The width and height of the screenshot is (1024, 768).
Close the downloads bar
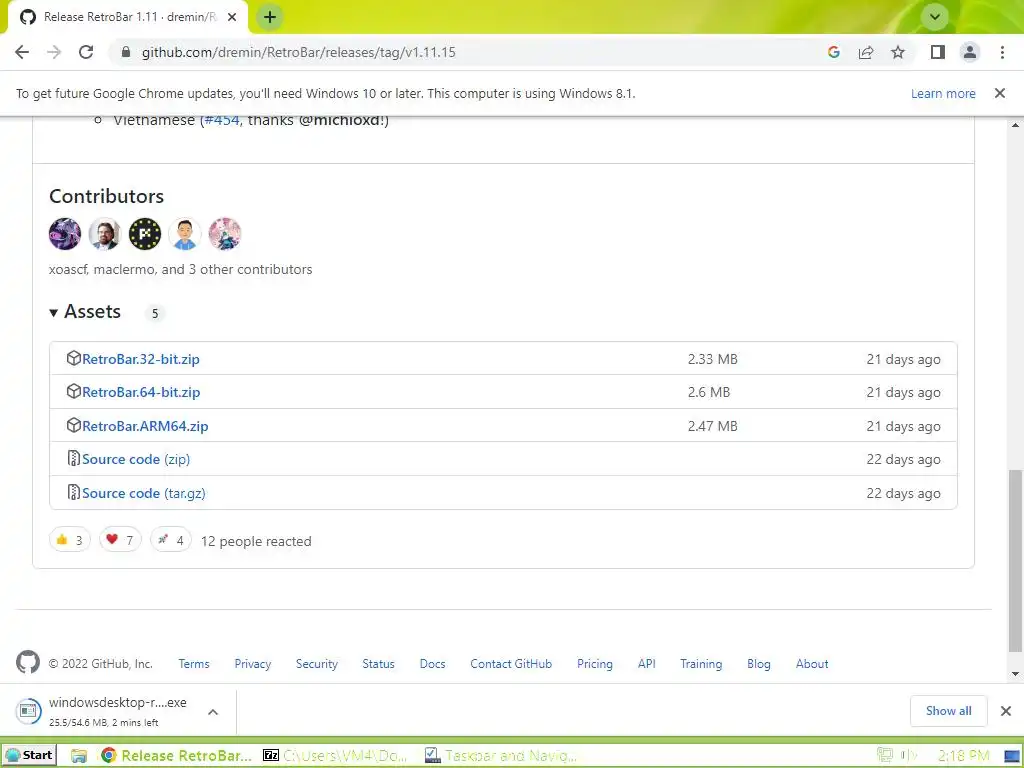coord(1006,711)
